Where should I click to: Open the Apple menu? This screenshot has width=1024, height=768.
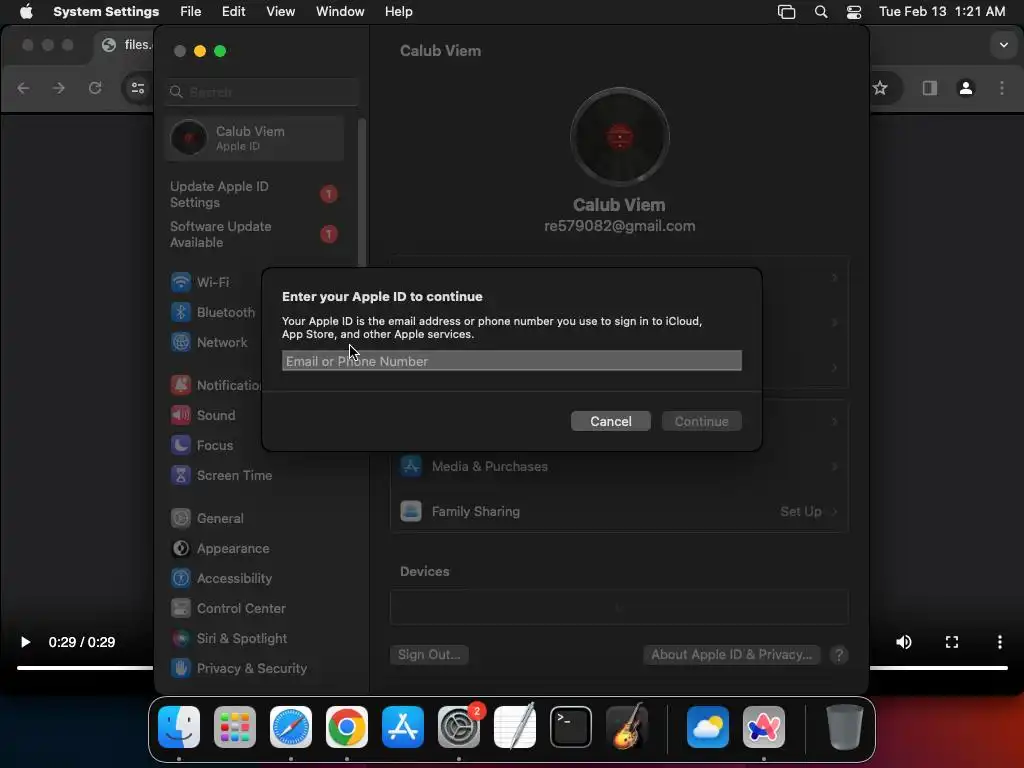[26, 12]
